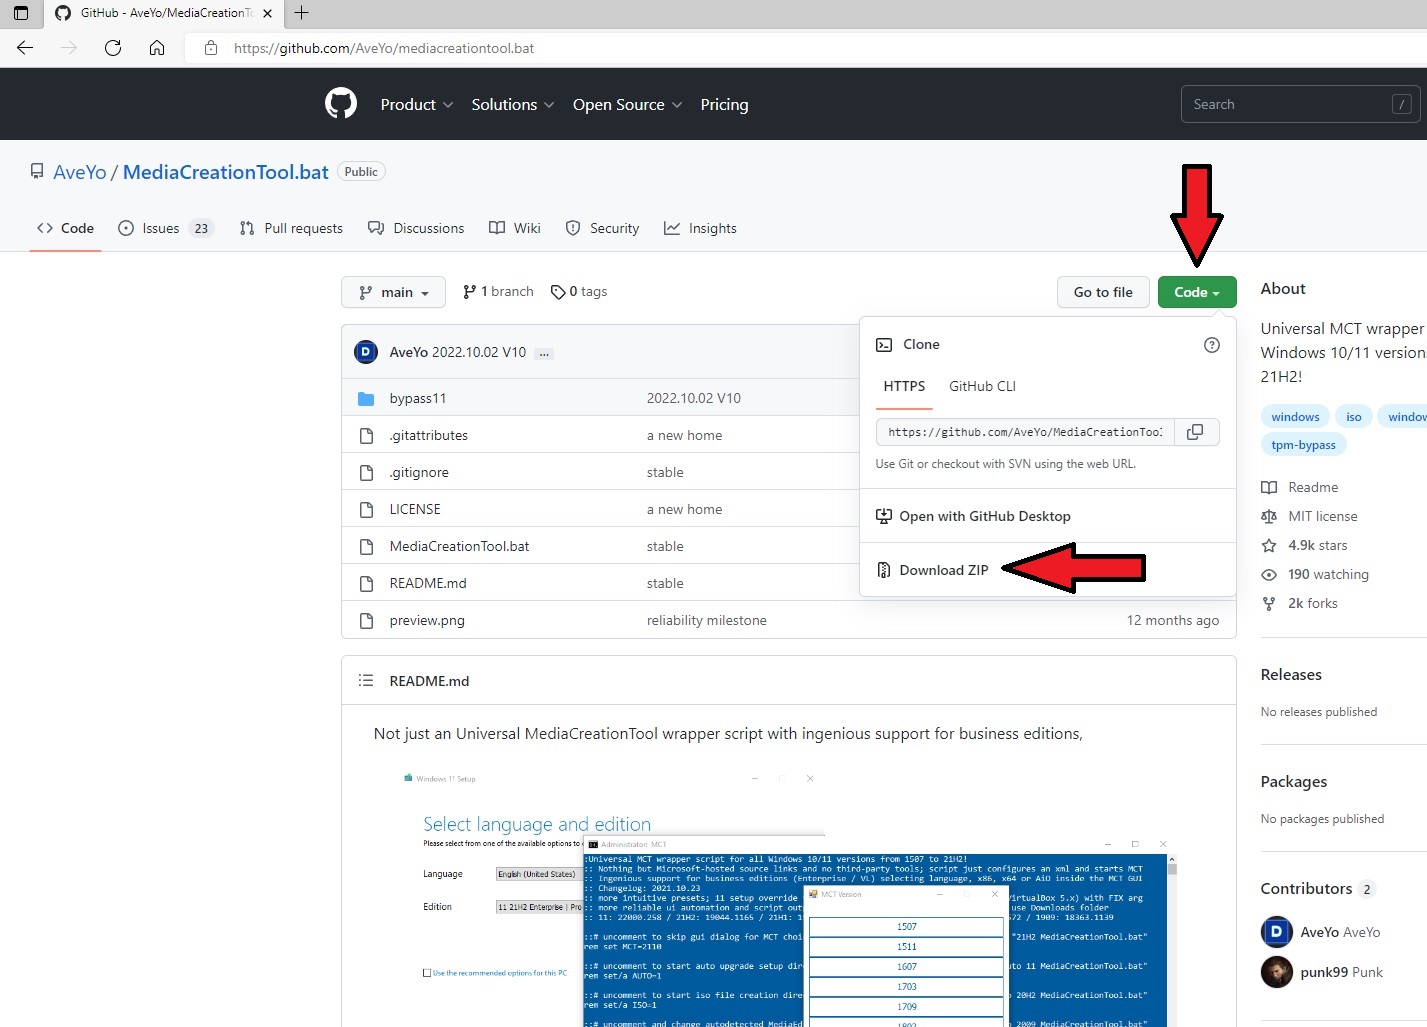
Task: View the 2k forks link
Action: (1300, 603)
